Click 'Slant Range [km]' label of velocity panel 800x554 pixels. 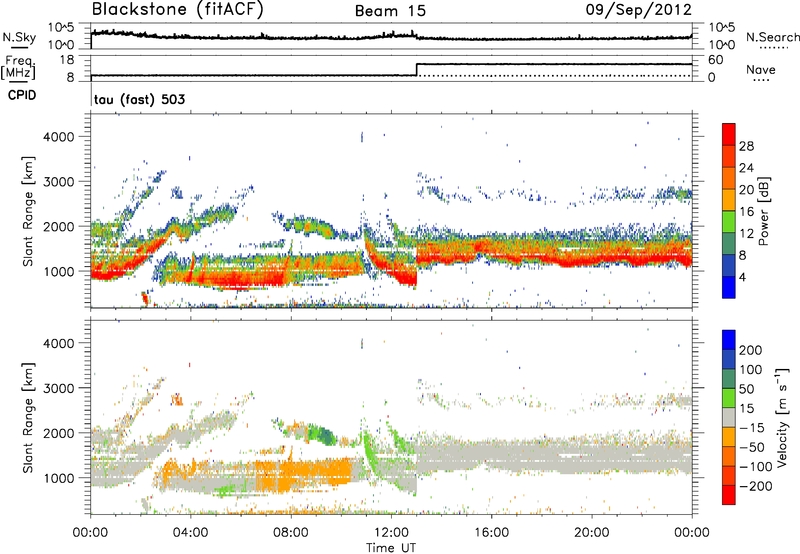pyautogui.click(x=28, y=417)
